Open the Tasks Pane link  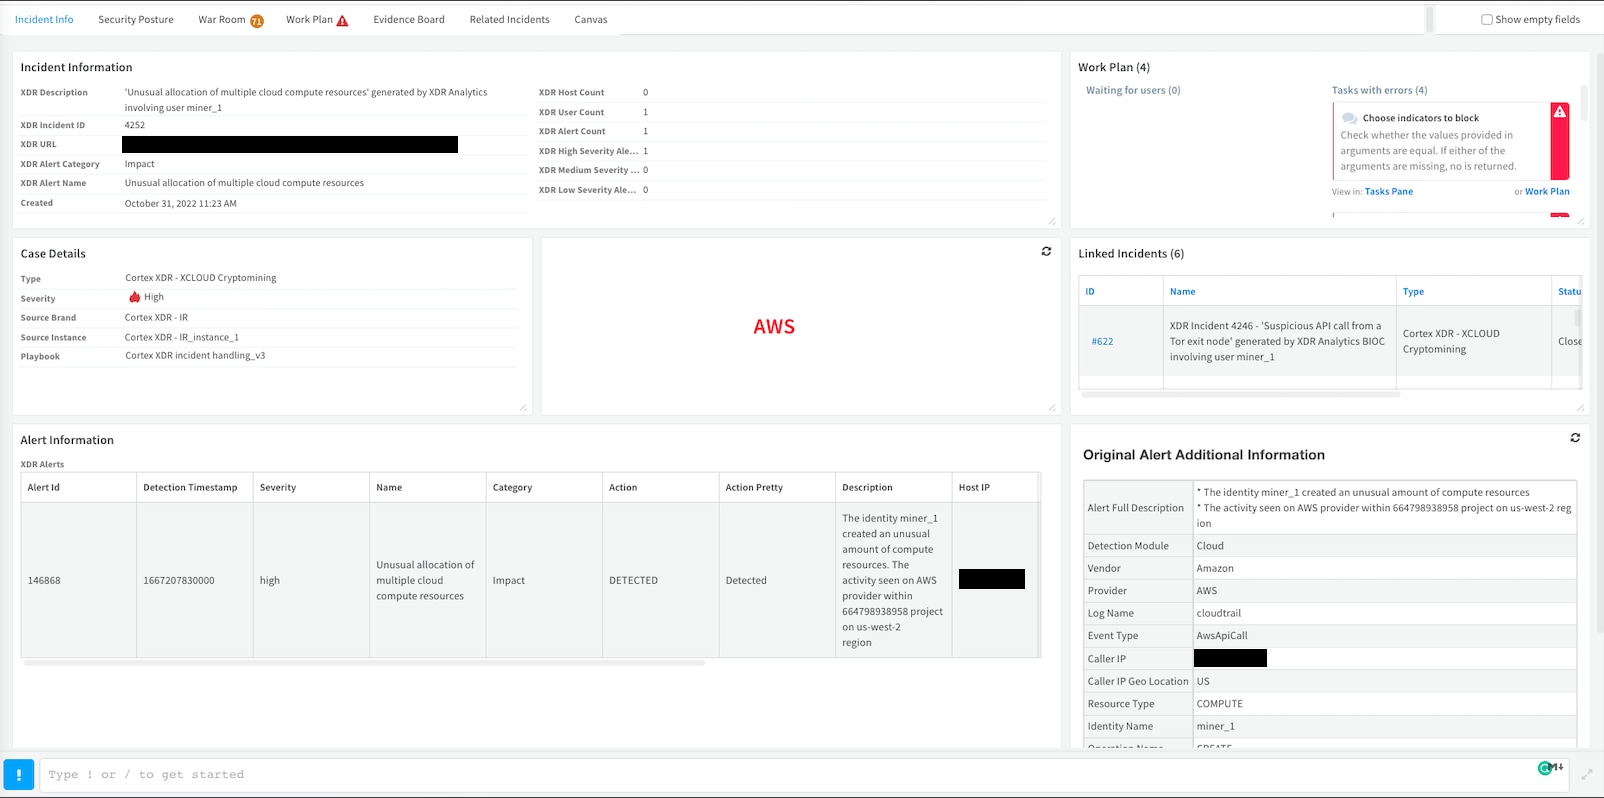(1389, 192)
